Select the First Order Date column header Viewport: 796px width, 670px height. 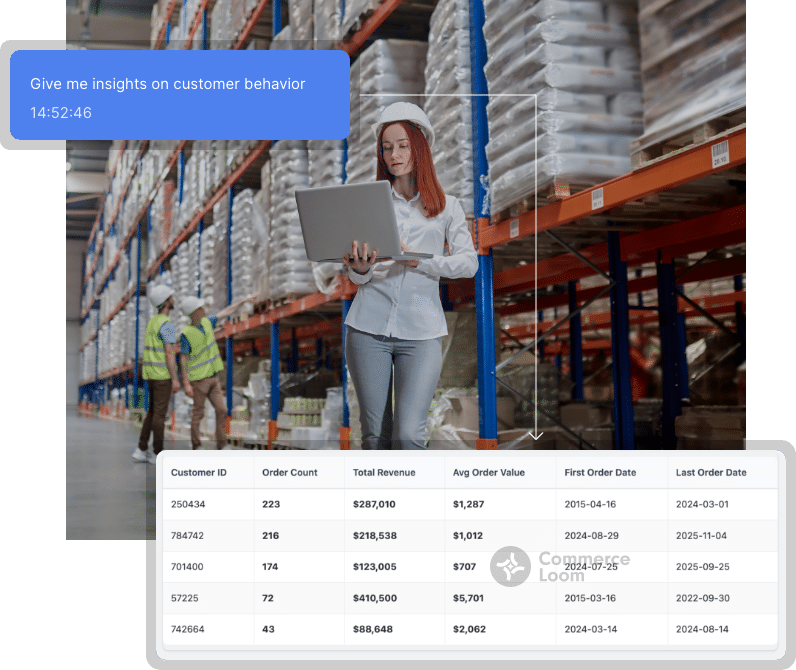point(600,473)
